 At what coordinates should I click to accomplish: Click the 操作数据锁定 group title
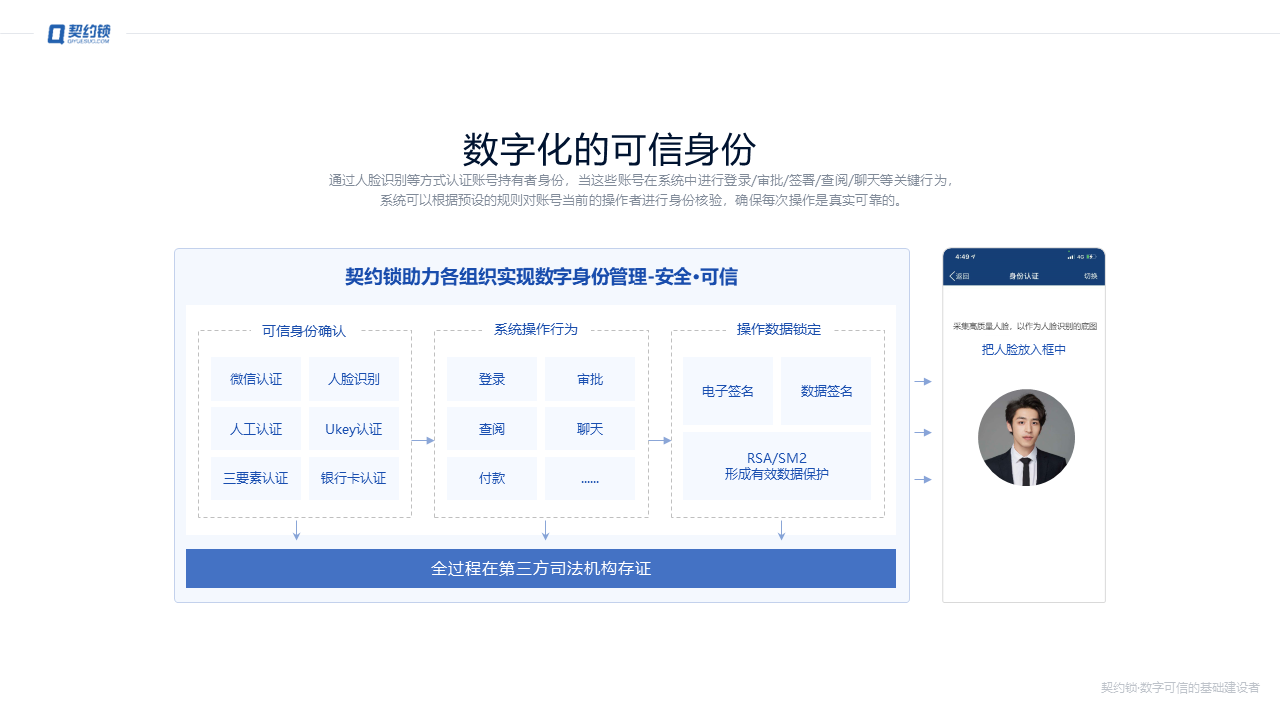(779, 329)
